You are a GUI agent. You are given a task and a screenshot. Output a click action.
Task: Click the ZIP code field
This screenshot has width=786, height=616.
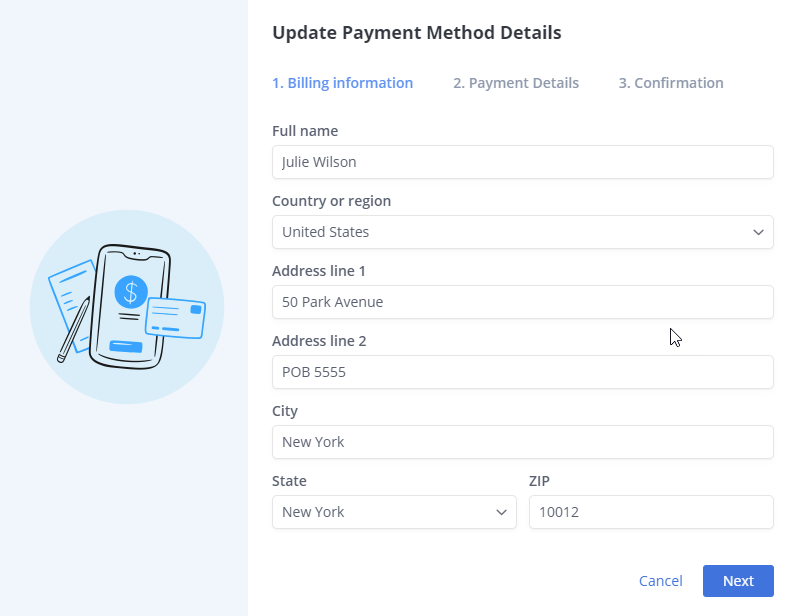click(x=650, y=512)
